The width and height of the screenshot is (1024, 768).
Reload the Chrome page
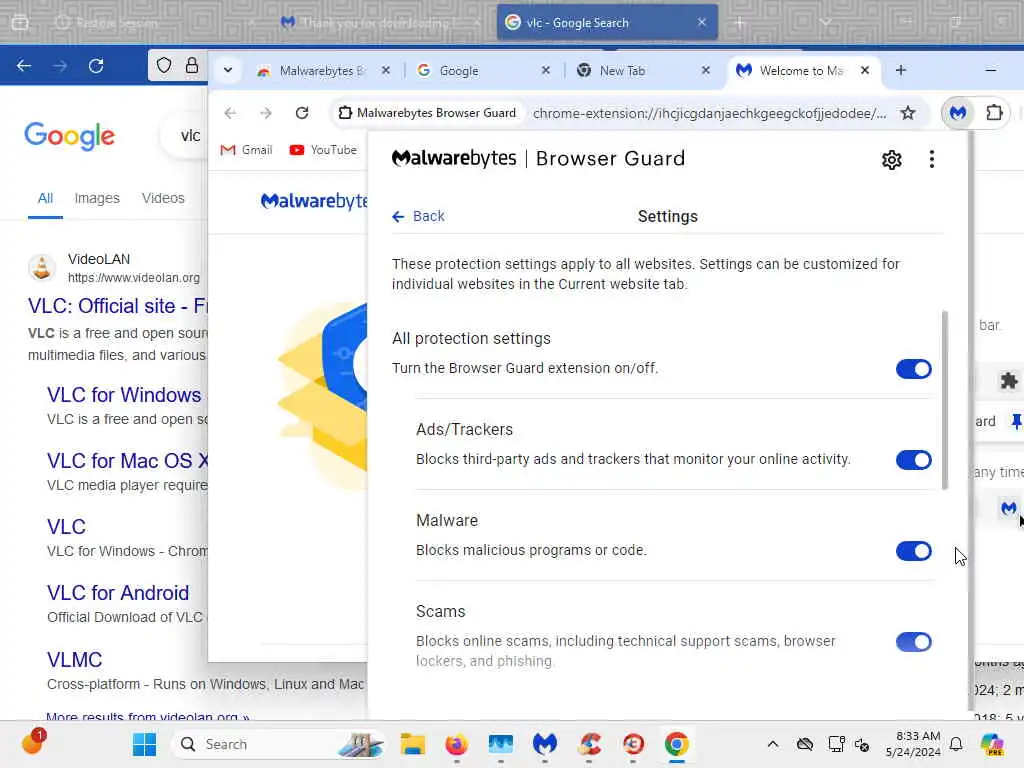click(302, 113)
